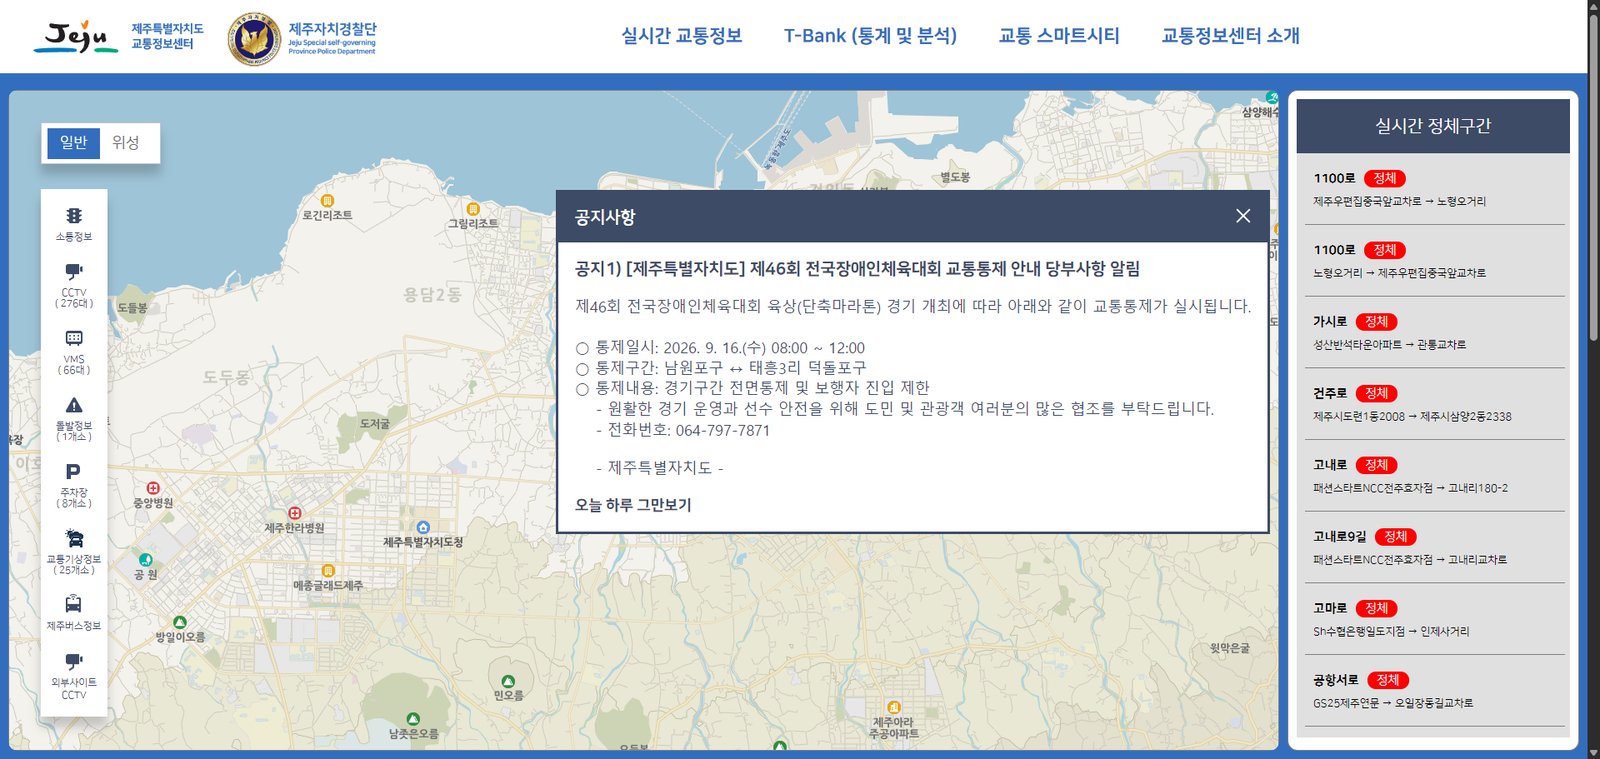This screenshot has width=1600, height=759.
Task: Click the 제주아라주공아파트 map marker
Action: pos(894,707)
